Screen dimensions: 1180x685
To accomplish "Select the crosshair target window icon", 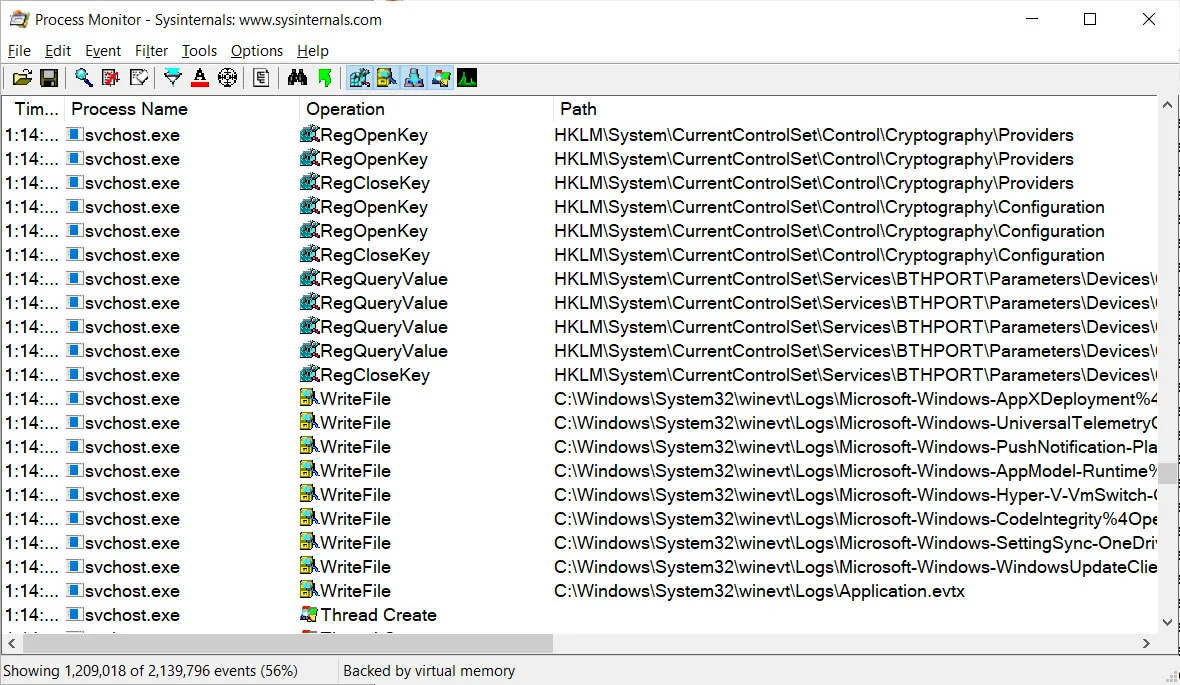I will (227, 78).
